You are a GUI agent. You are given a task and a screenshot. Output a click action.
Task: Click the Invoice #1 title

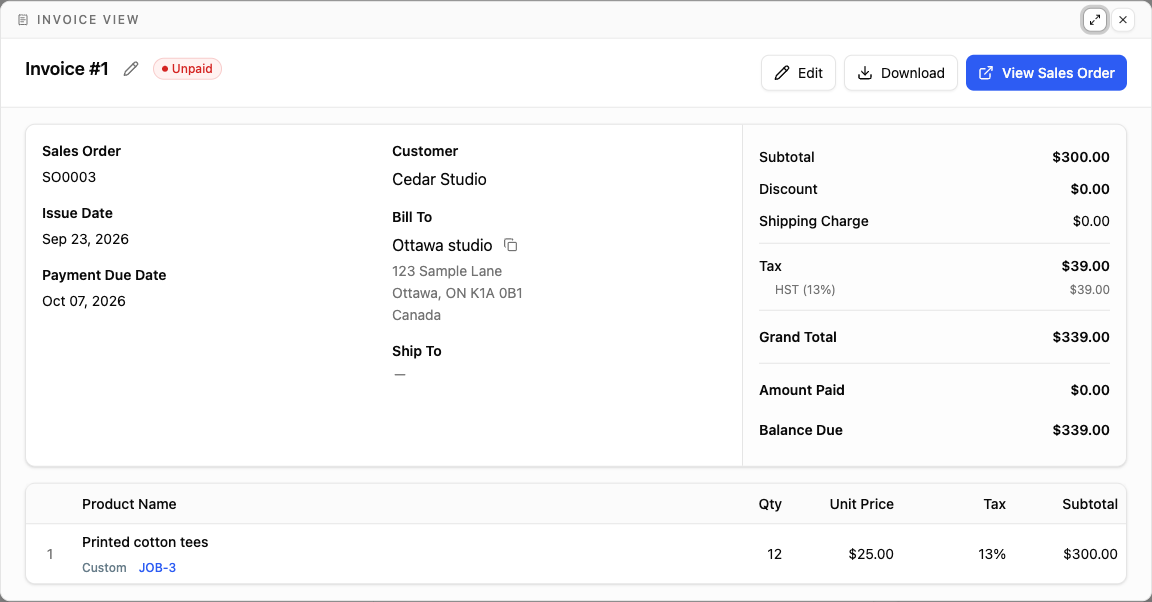[67, 69]
